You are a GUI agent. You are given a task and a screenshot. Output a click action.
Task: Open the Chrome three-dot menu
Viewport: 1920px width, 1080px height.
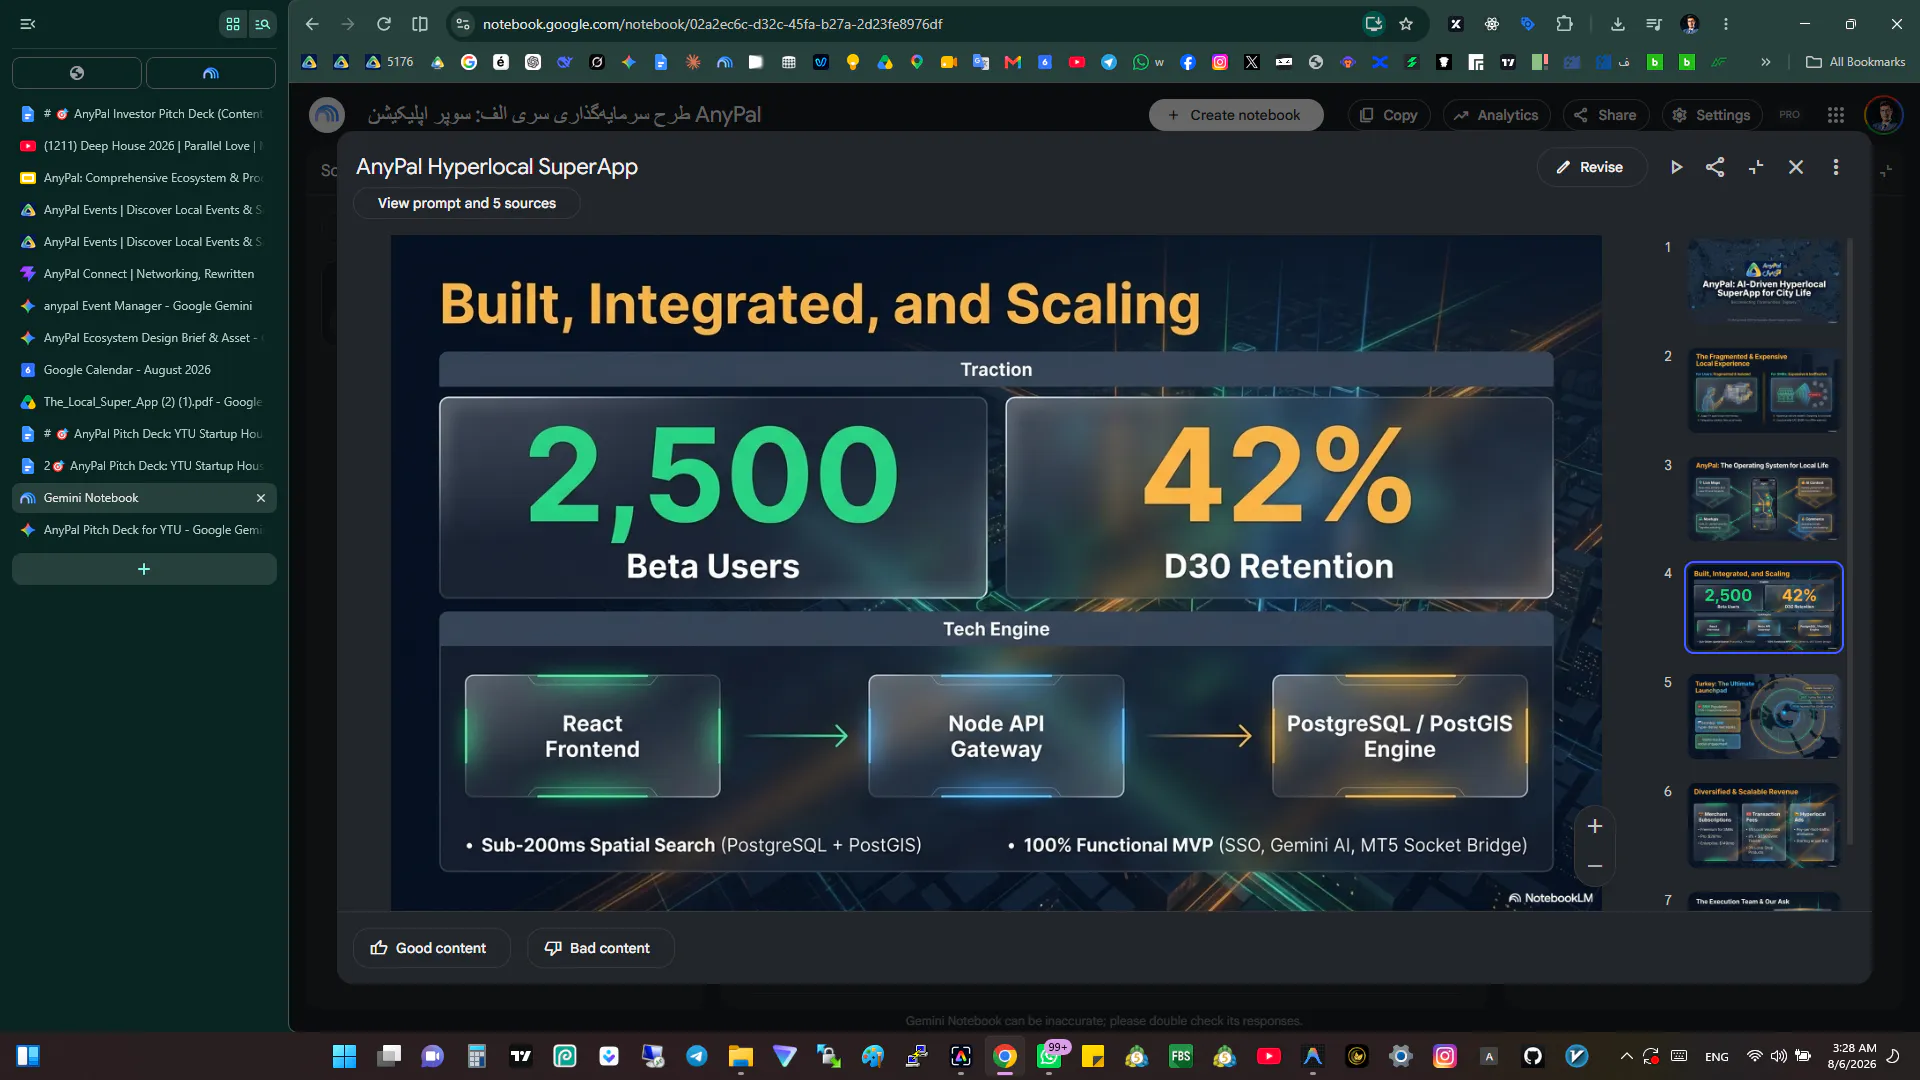point(1726,24)
